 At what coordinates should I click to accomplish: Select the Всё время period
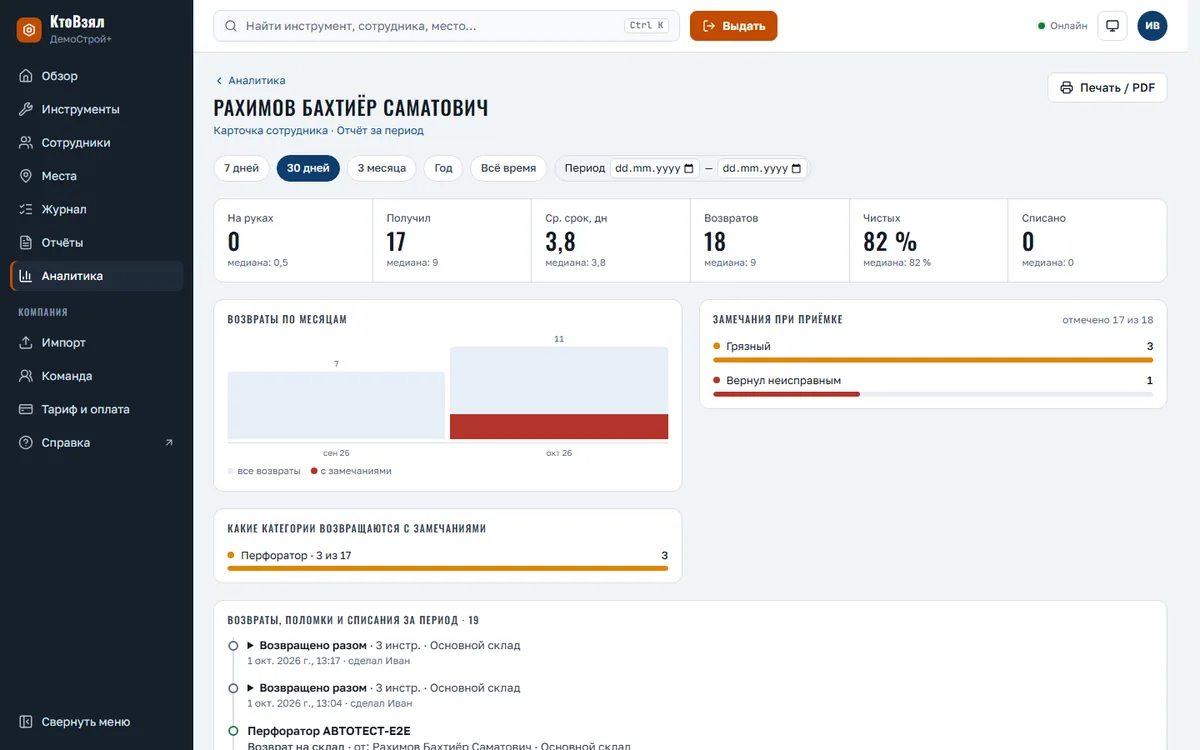click(x=509, y=168)
